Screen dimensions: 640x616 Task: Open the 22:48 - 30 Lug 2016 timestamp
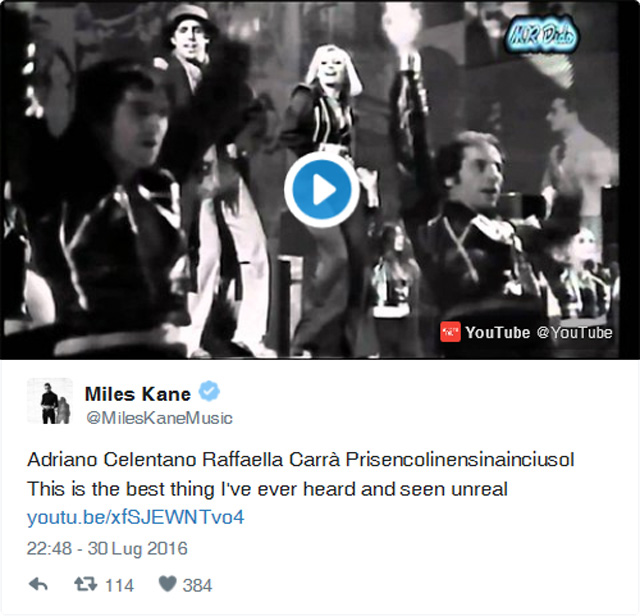pyautogui.click(x=107, y=548)
